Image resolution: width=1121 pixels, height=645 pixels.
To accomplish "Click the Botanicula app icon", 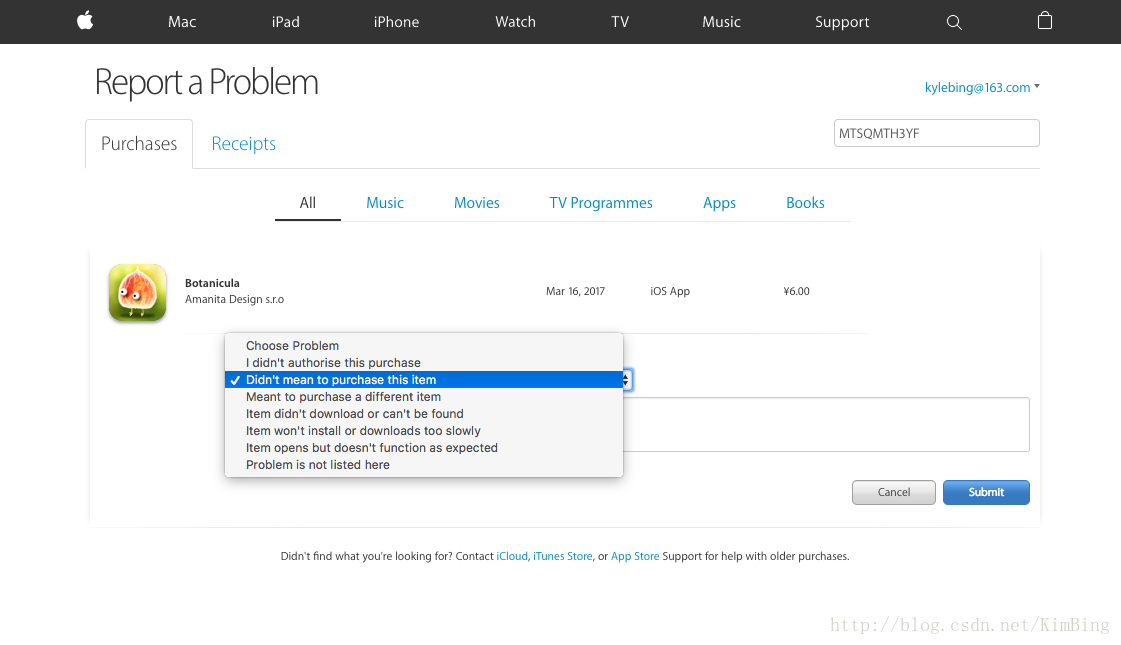I will coord(137,292).
